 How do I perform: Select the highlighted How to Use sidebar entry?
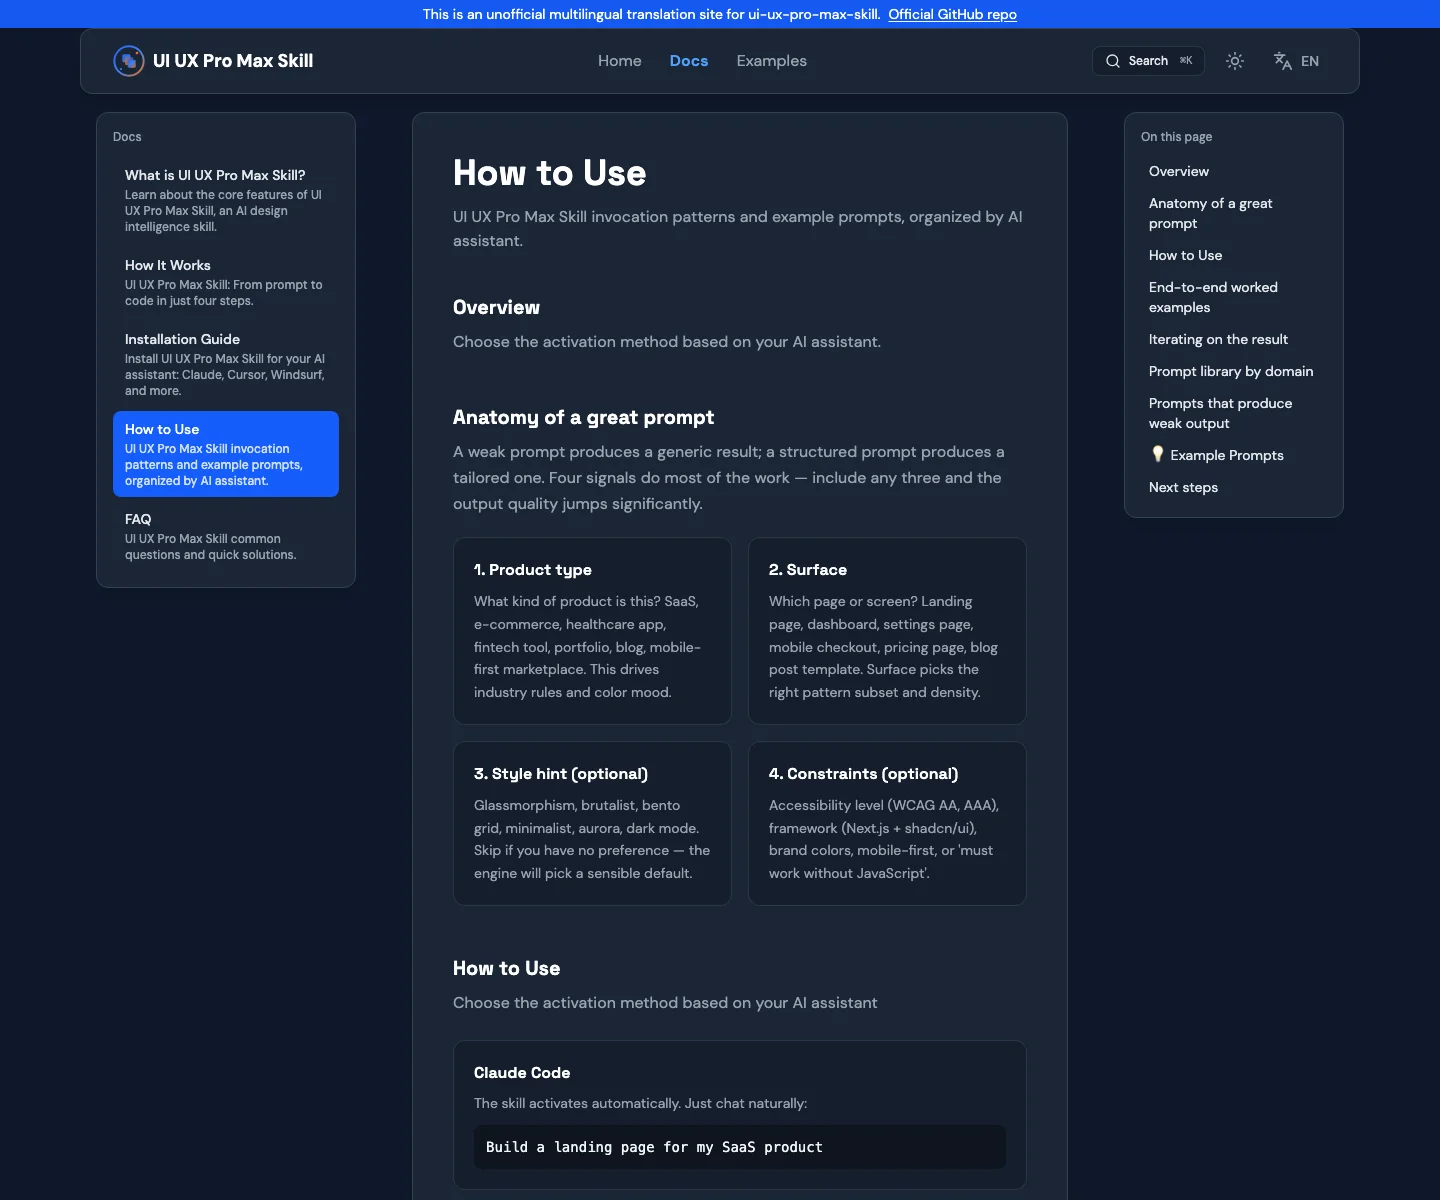click(226, 454)
